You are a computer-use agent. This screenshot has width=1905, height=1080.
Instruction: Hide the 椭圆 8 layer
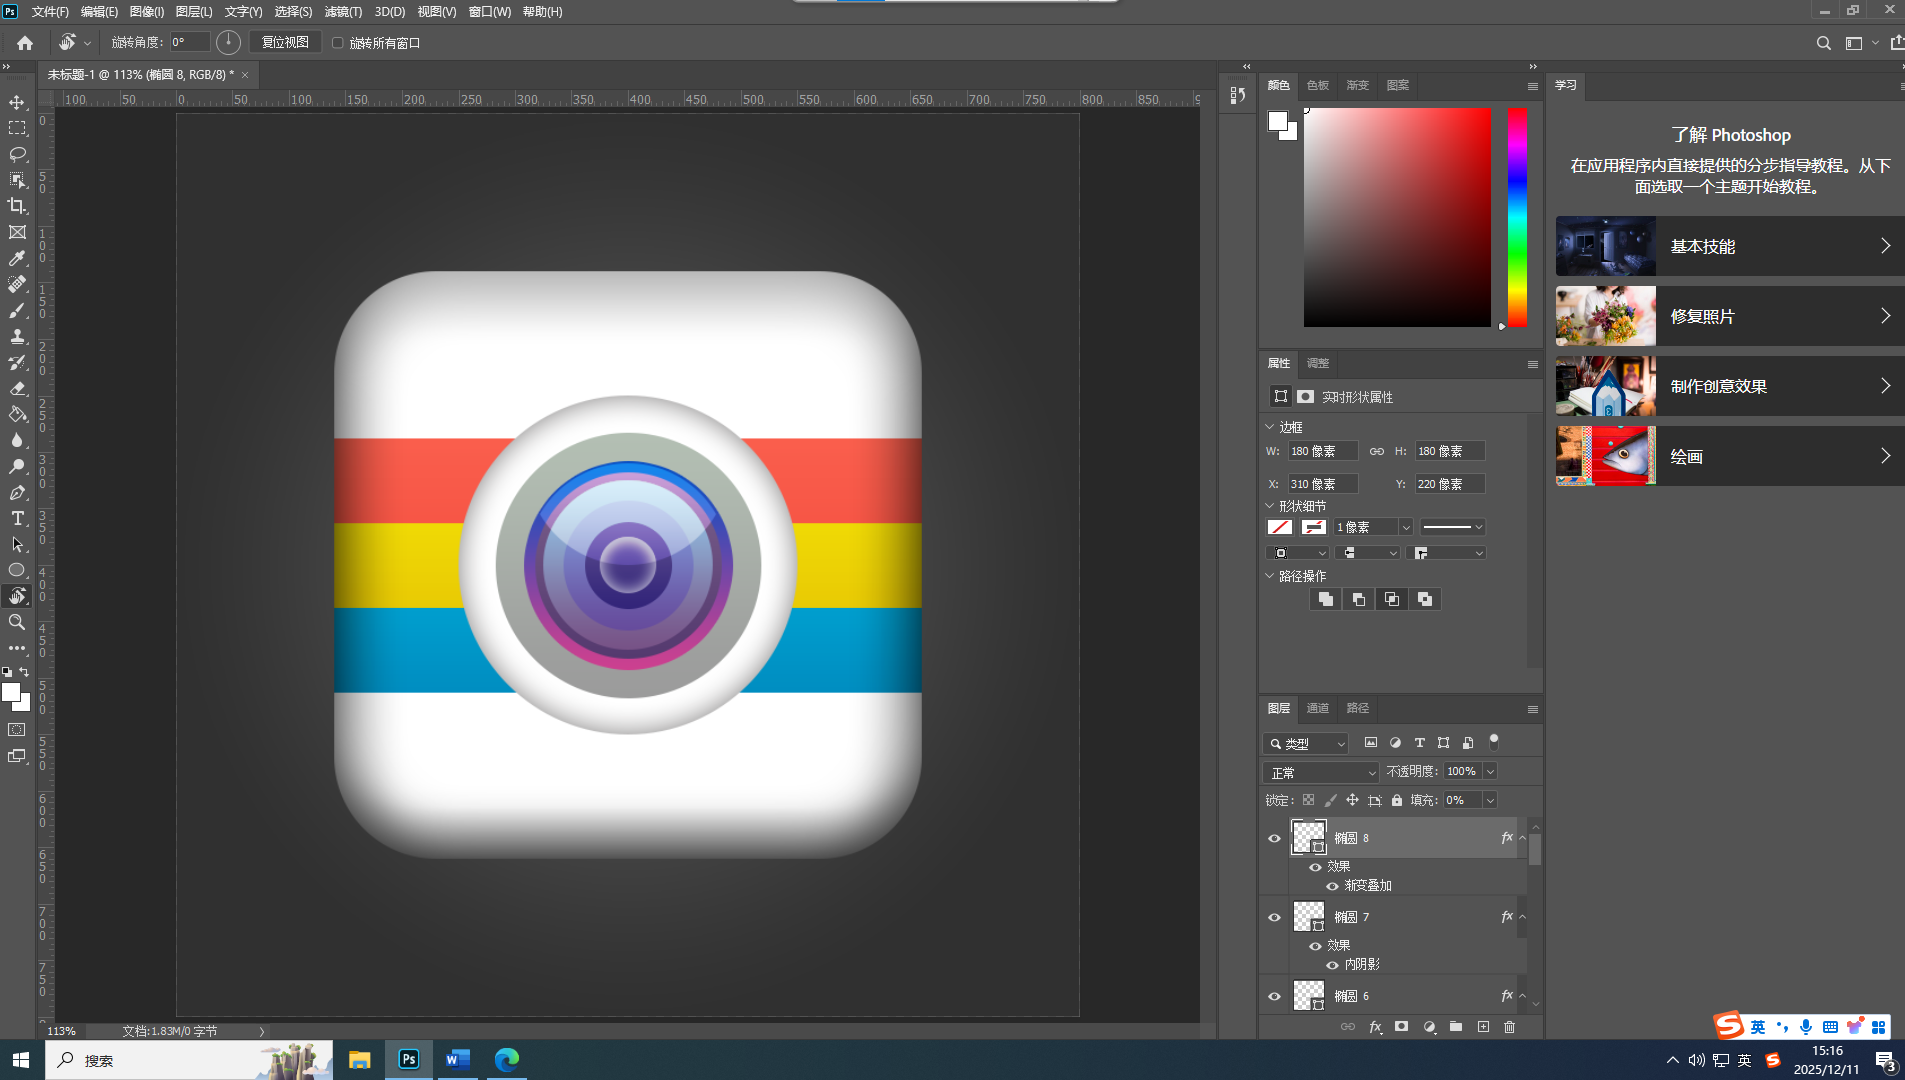pyautogui.click(x=1274, y=838)
